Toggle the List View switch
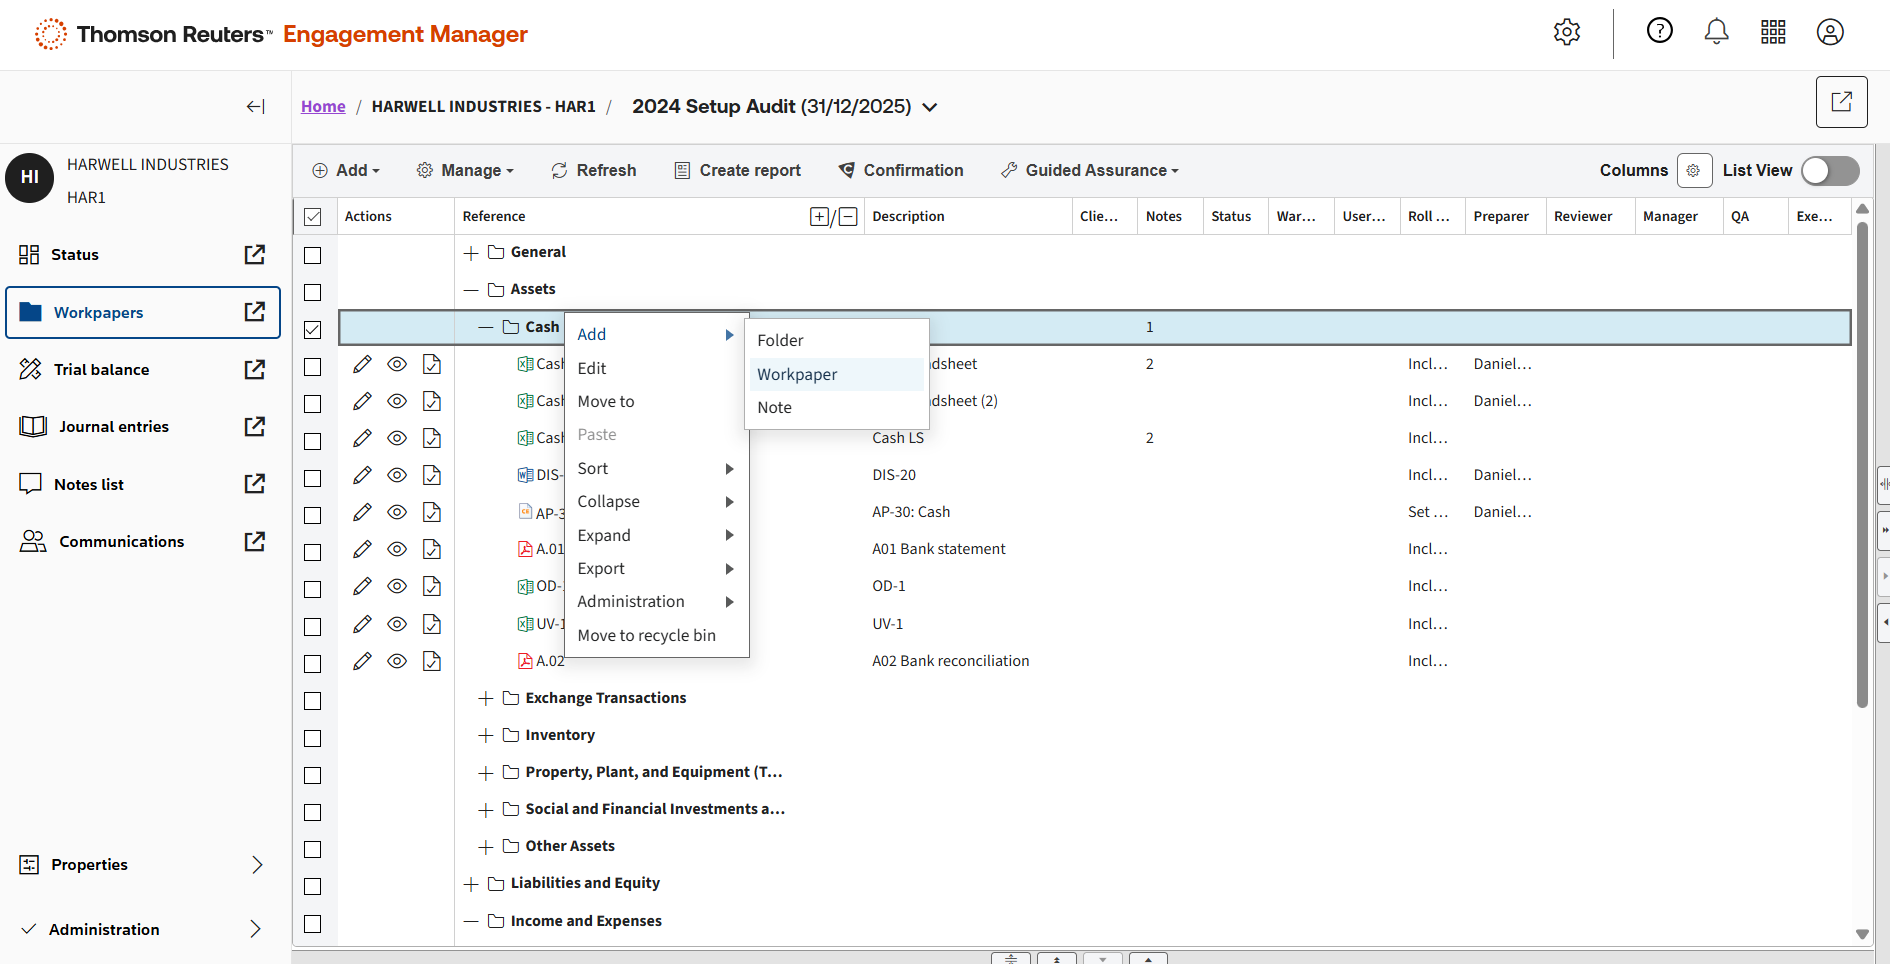This screenshot has height=964, width=1890. pyautogui.click(x=1829, y=171)
